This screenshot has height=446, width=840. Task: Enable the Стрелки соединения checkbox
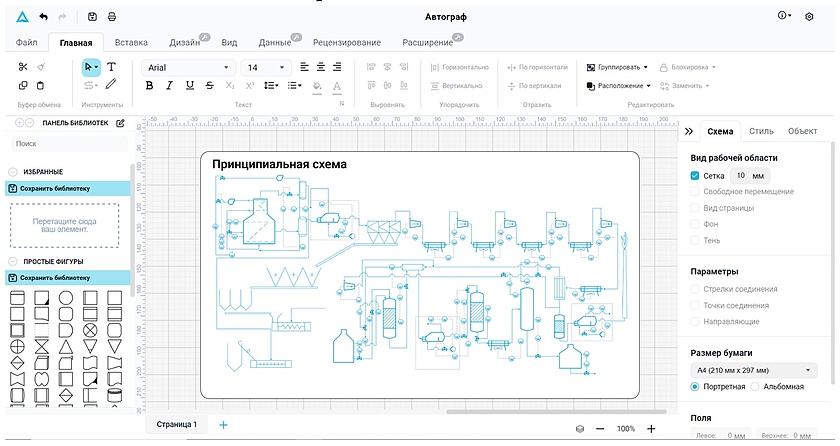click(696, 289)
